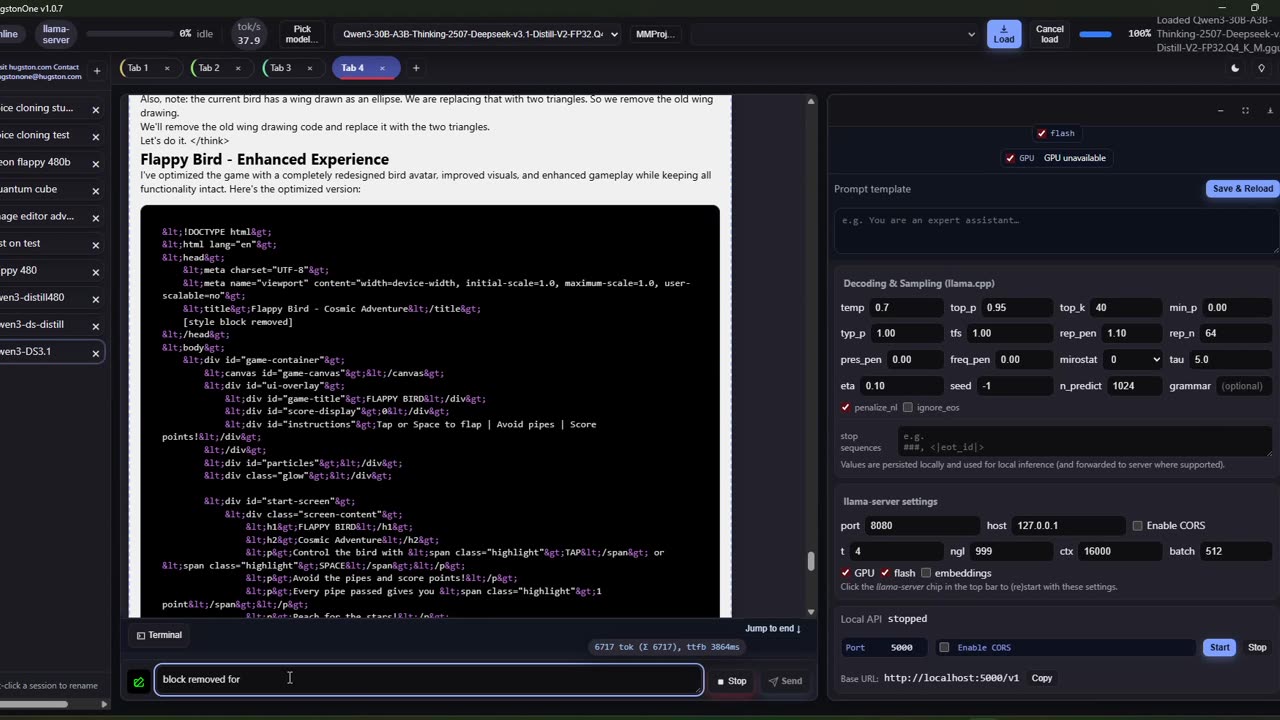Click Save & Reload button
The width and height of the screenshot is (1280, 720).
tap(1243, 189)
